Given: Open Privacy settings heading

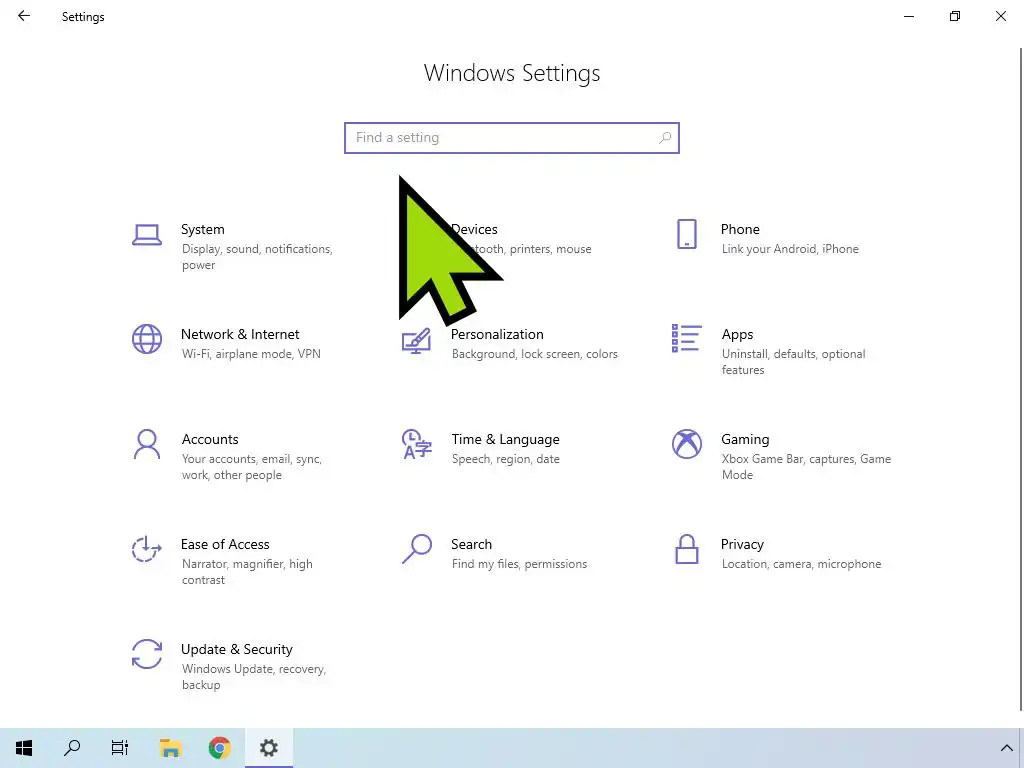Looking at the screenshot, I should [742, 545].
